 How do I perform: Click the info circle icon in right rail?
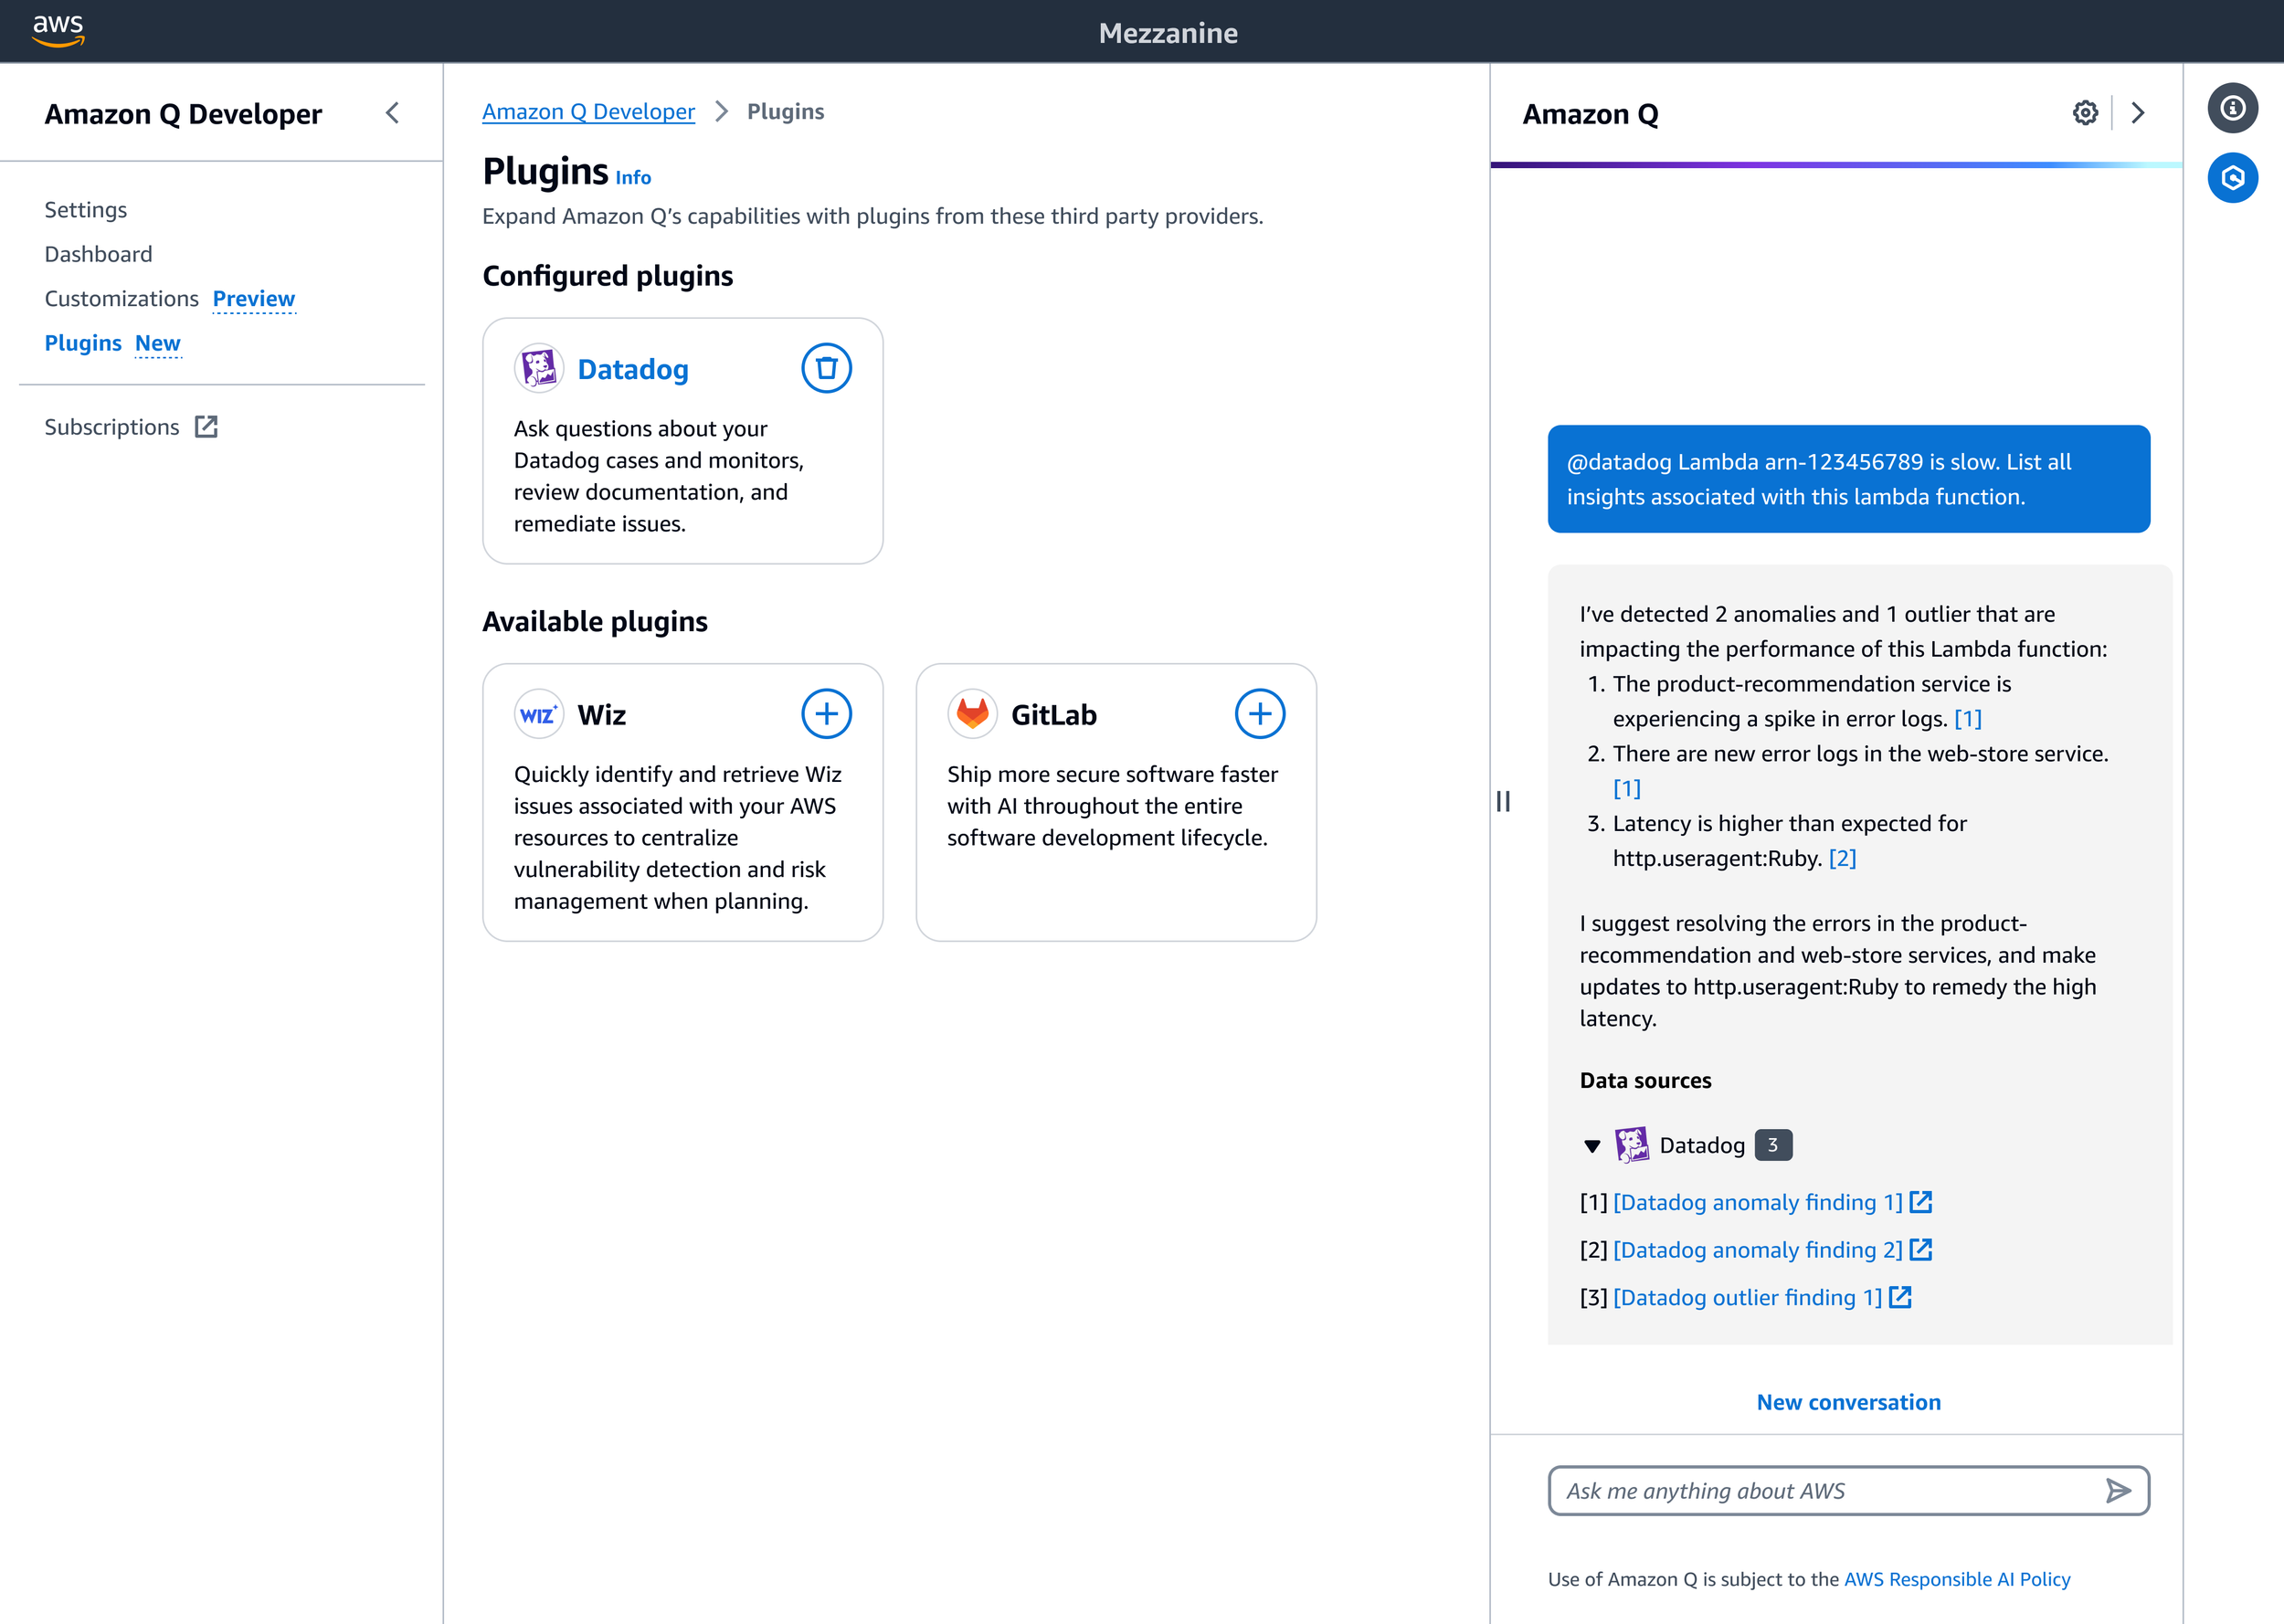click(x=2232, y=108)
